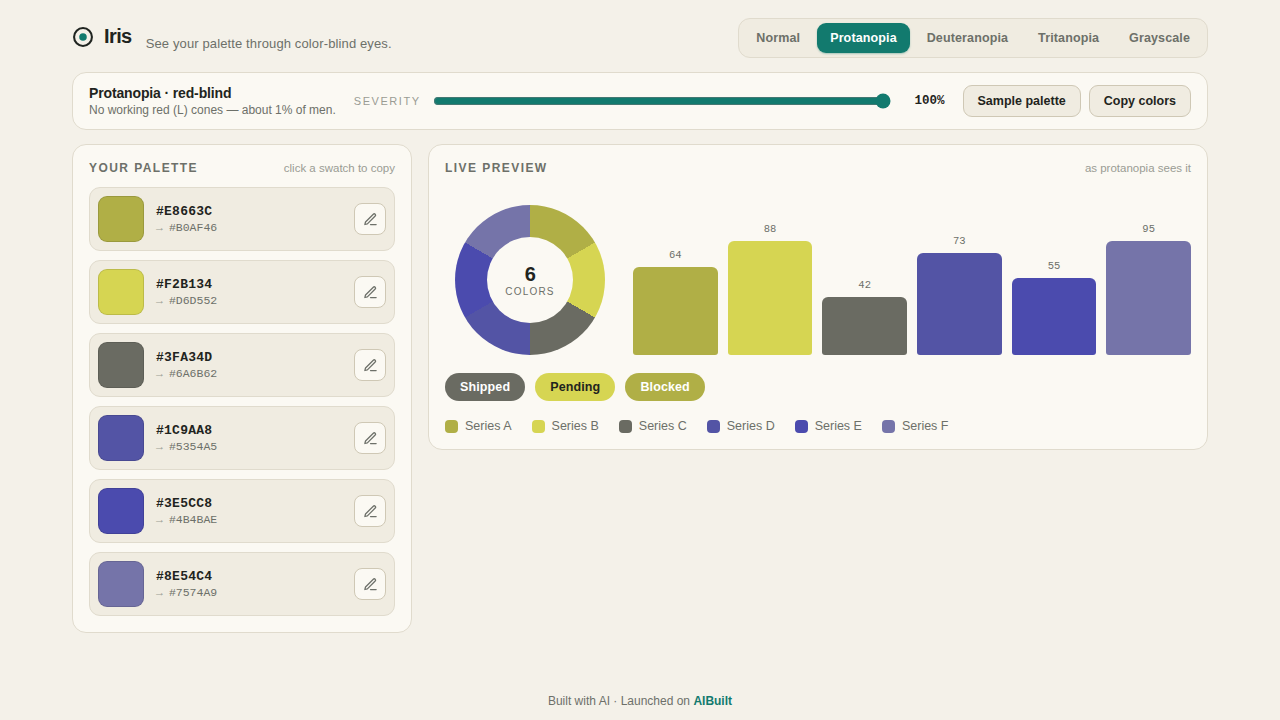
Task: Switch to Normal vision mode
Action: pyautogui.click(x=778, y=38)
